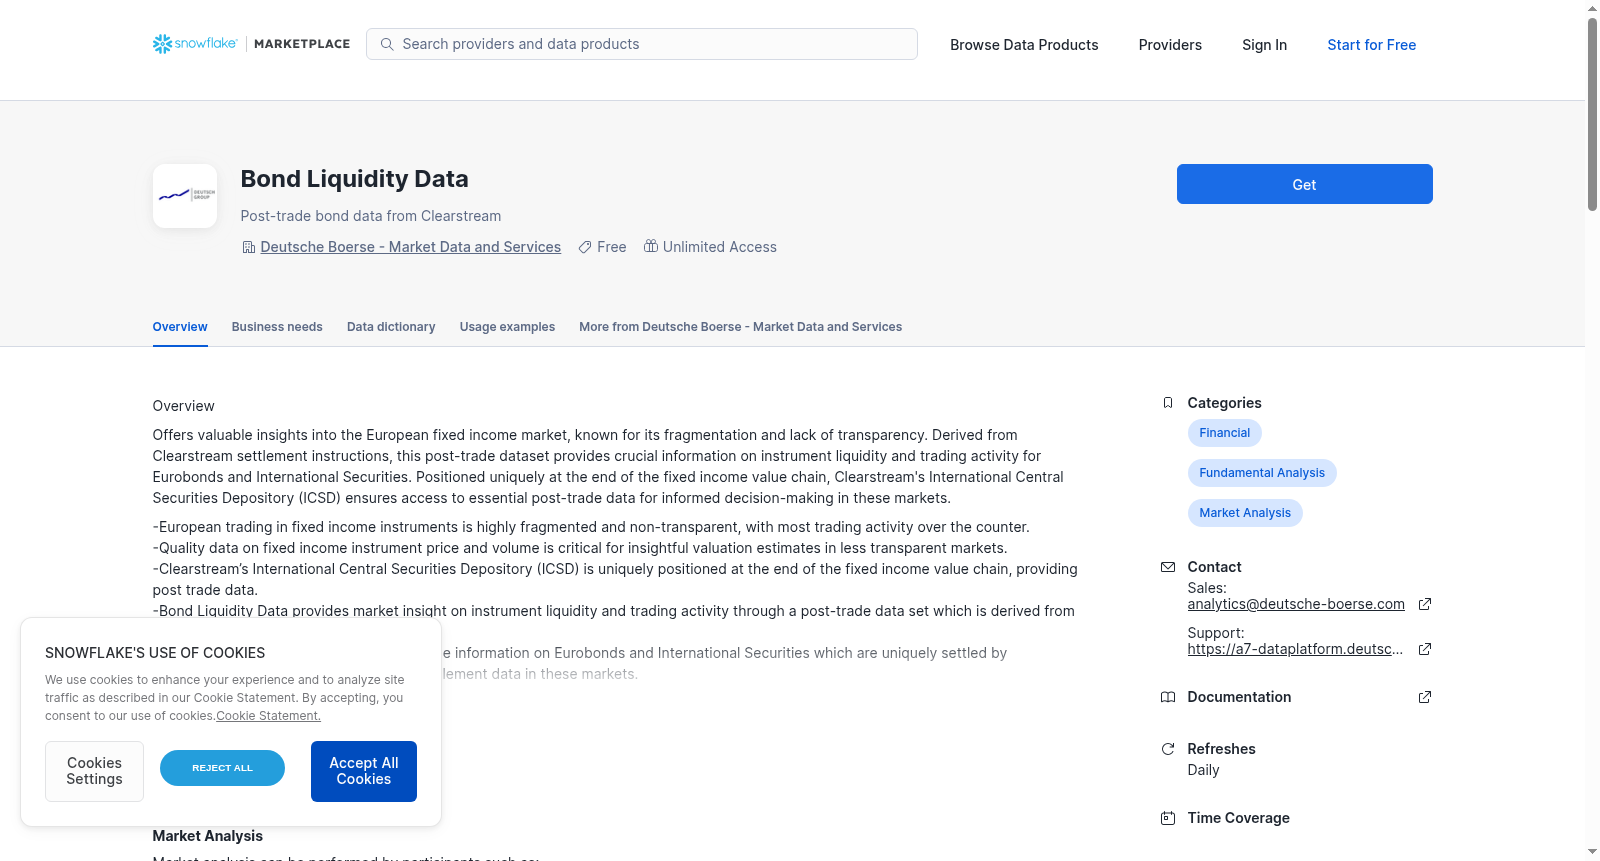The image size is (1600, 861).
Task: Open the Documentation link
Action: [1239, 697]
